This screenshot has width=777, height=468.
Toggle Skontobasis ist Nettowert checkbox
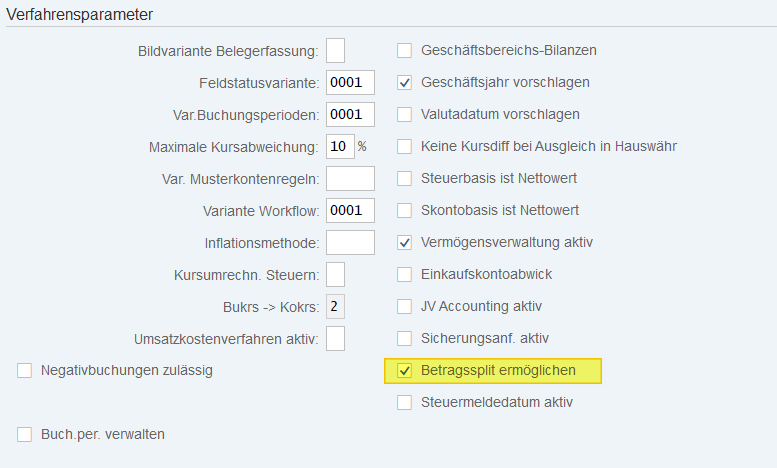coord(404,210)
